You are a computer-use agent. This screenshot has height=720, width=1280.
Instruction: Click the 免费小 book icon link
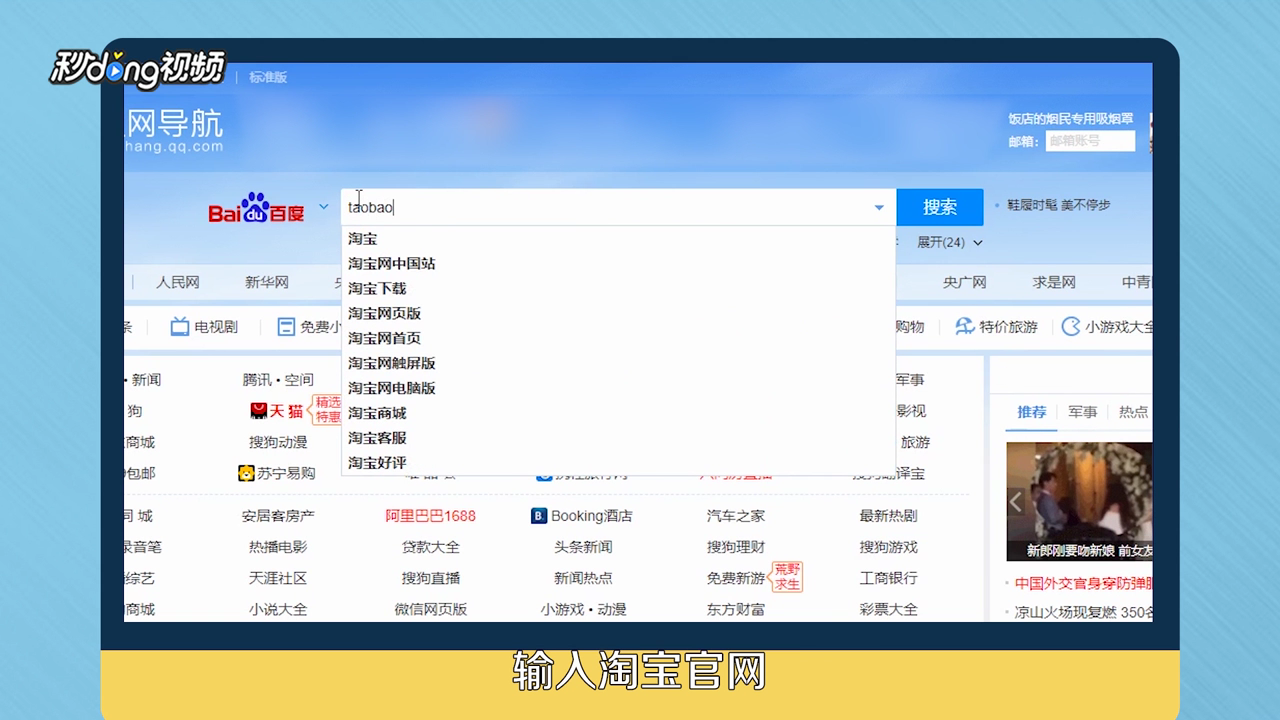coord(309,326)
